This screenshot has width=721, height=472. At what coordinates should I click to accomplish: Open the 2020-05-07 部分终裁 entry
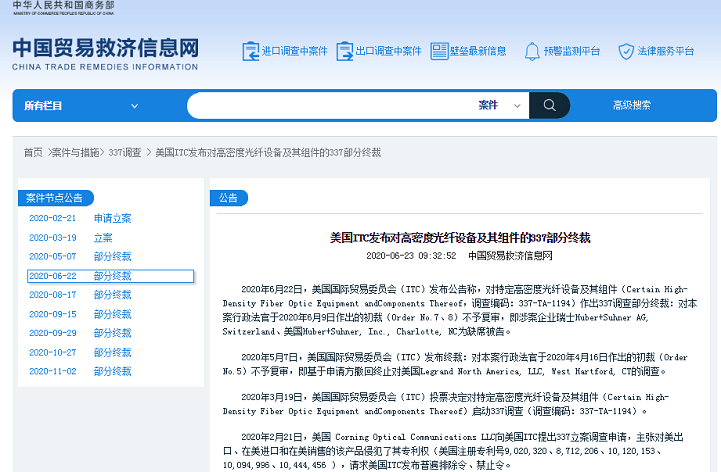click(80, 256)
